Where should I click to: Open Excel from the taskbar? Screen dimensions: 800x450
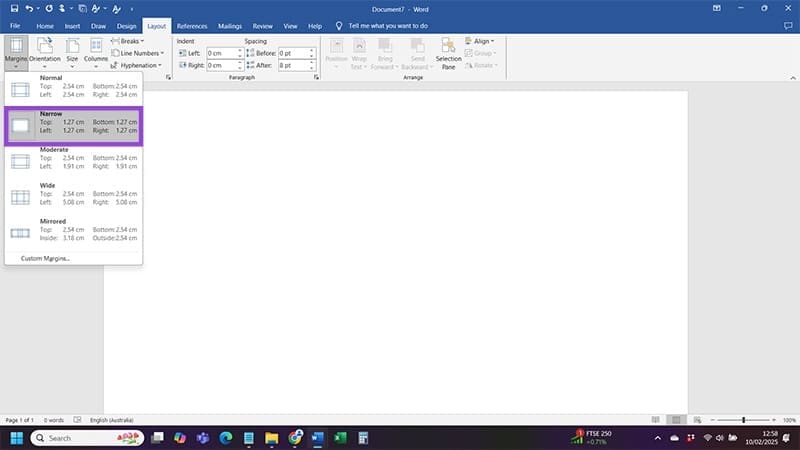click(x=341, y=438)
